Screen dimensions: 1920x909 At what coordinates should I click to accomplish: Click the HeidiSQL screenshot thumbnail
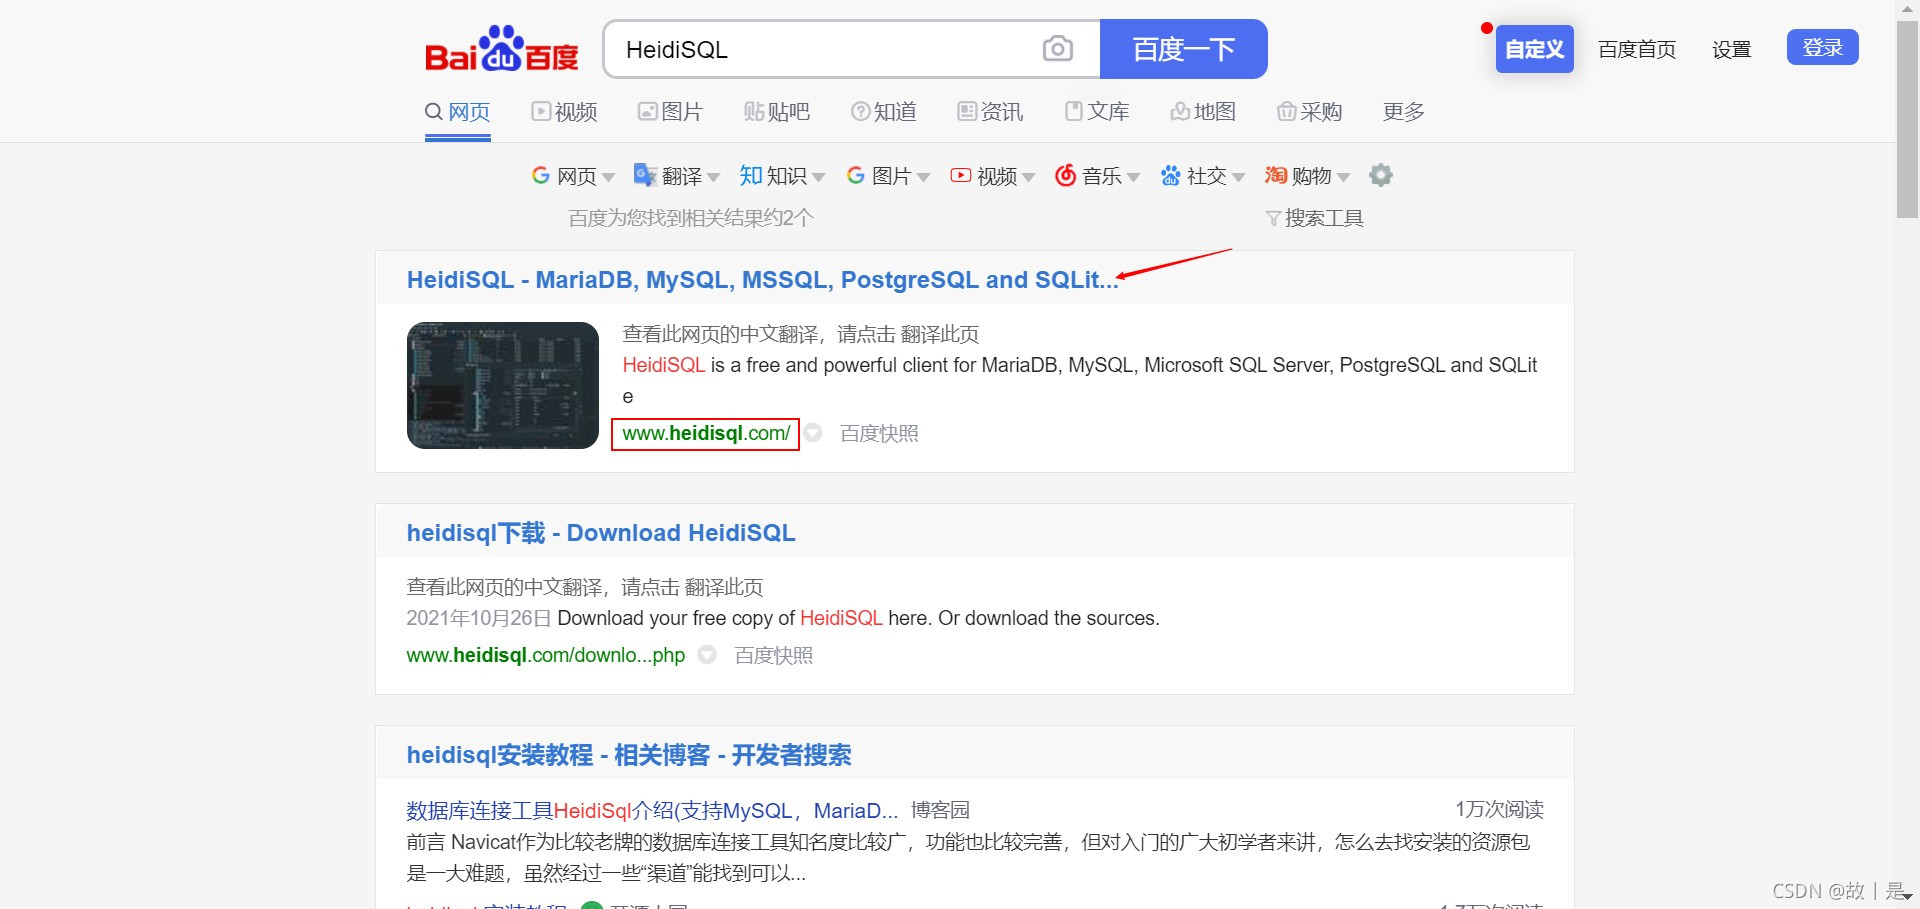pyautogui.click(x=503, y=385)
